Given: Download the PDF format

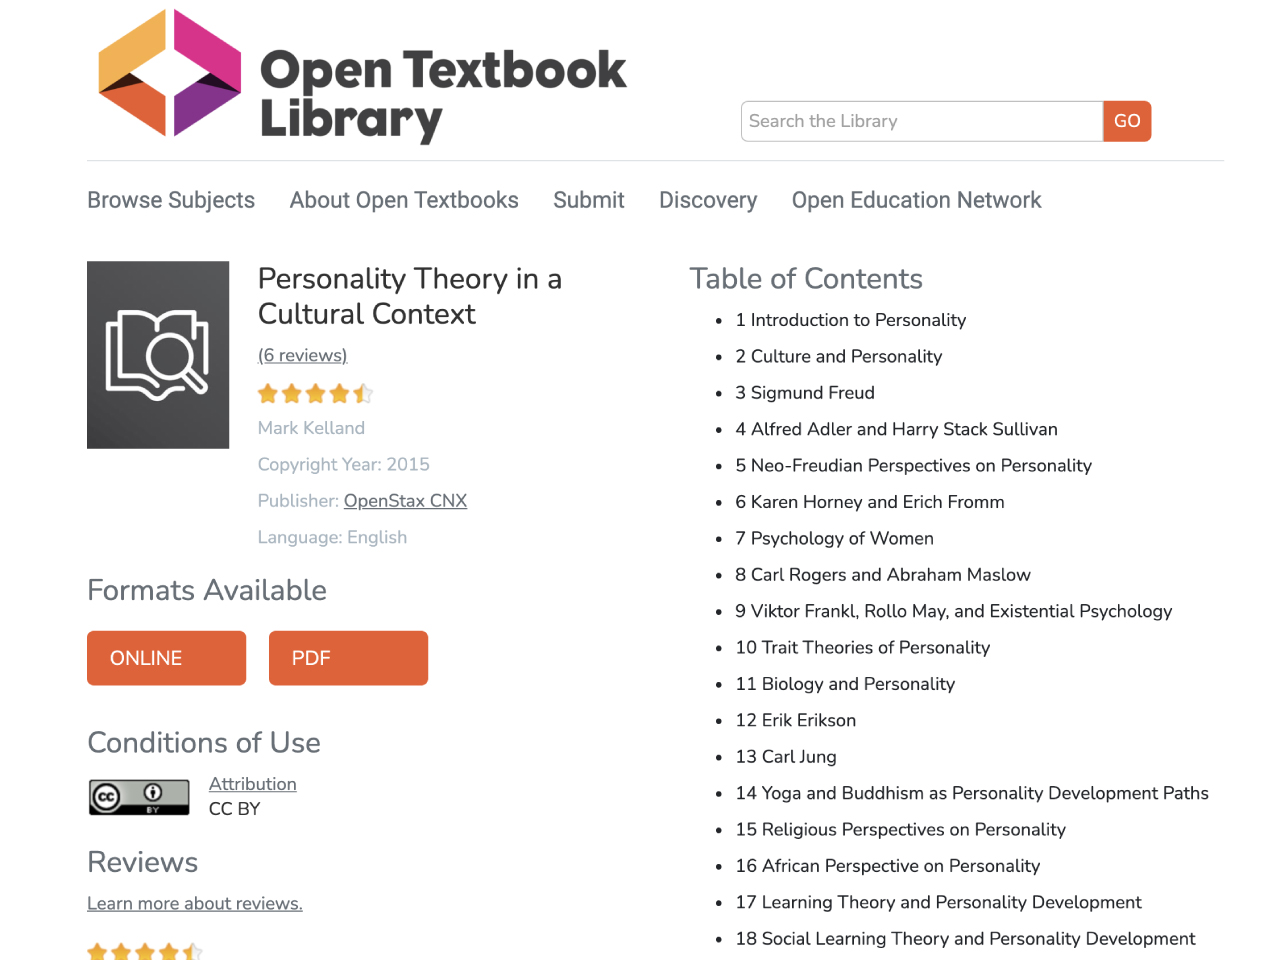Looking at the screenshot, I should (x=348, y=658).
